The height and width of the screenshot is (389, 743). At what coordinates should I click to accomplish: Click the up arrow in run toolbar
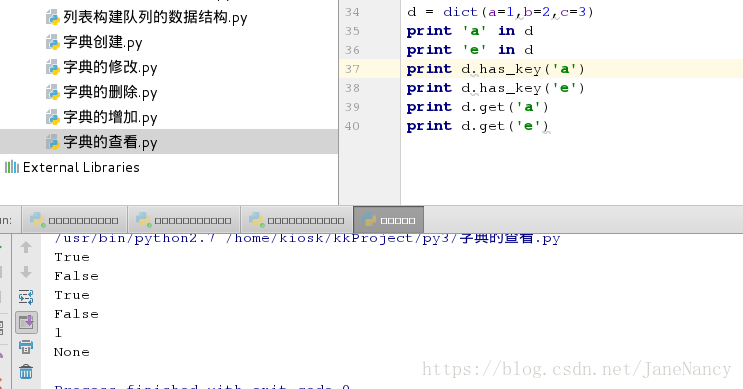point(26,247)
